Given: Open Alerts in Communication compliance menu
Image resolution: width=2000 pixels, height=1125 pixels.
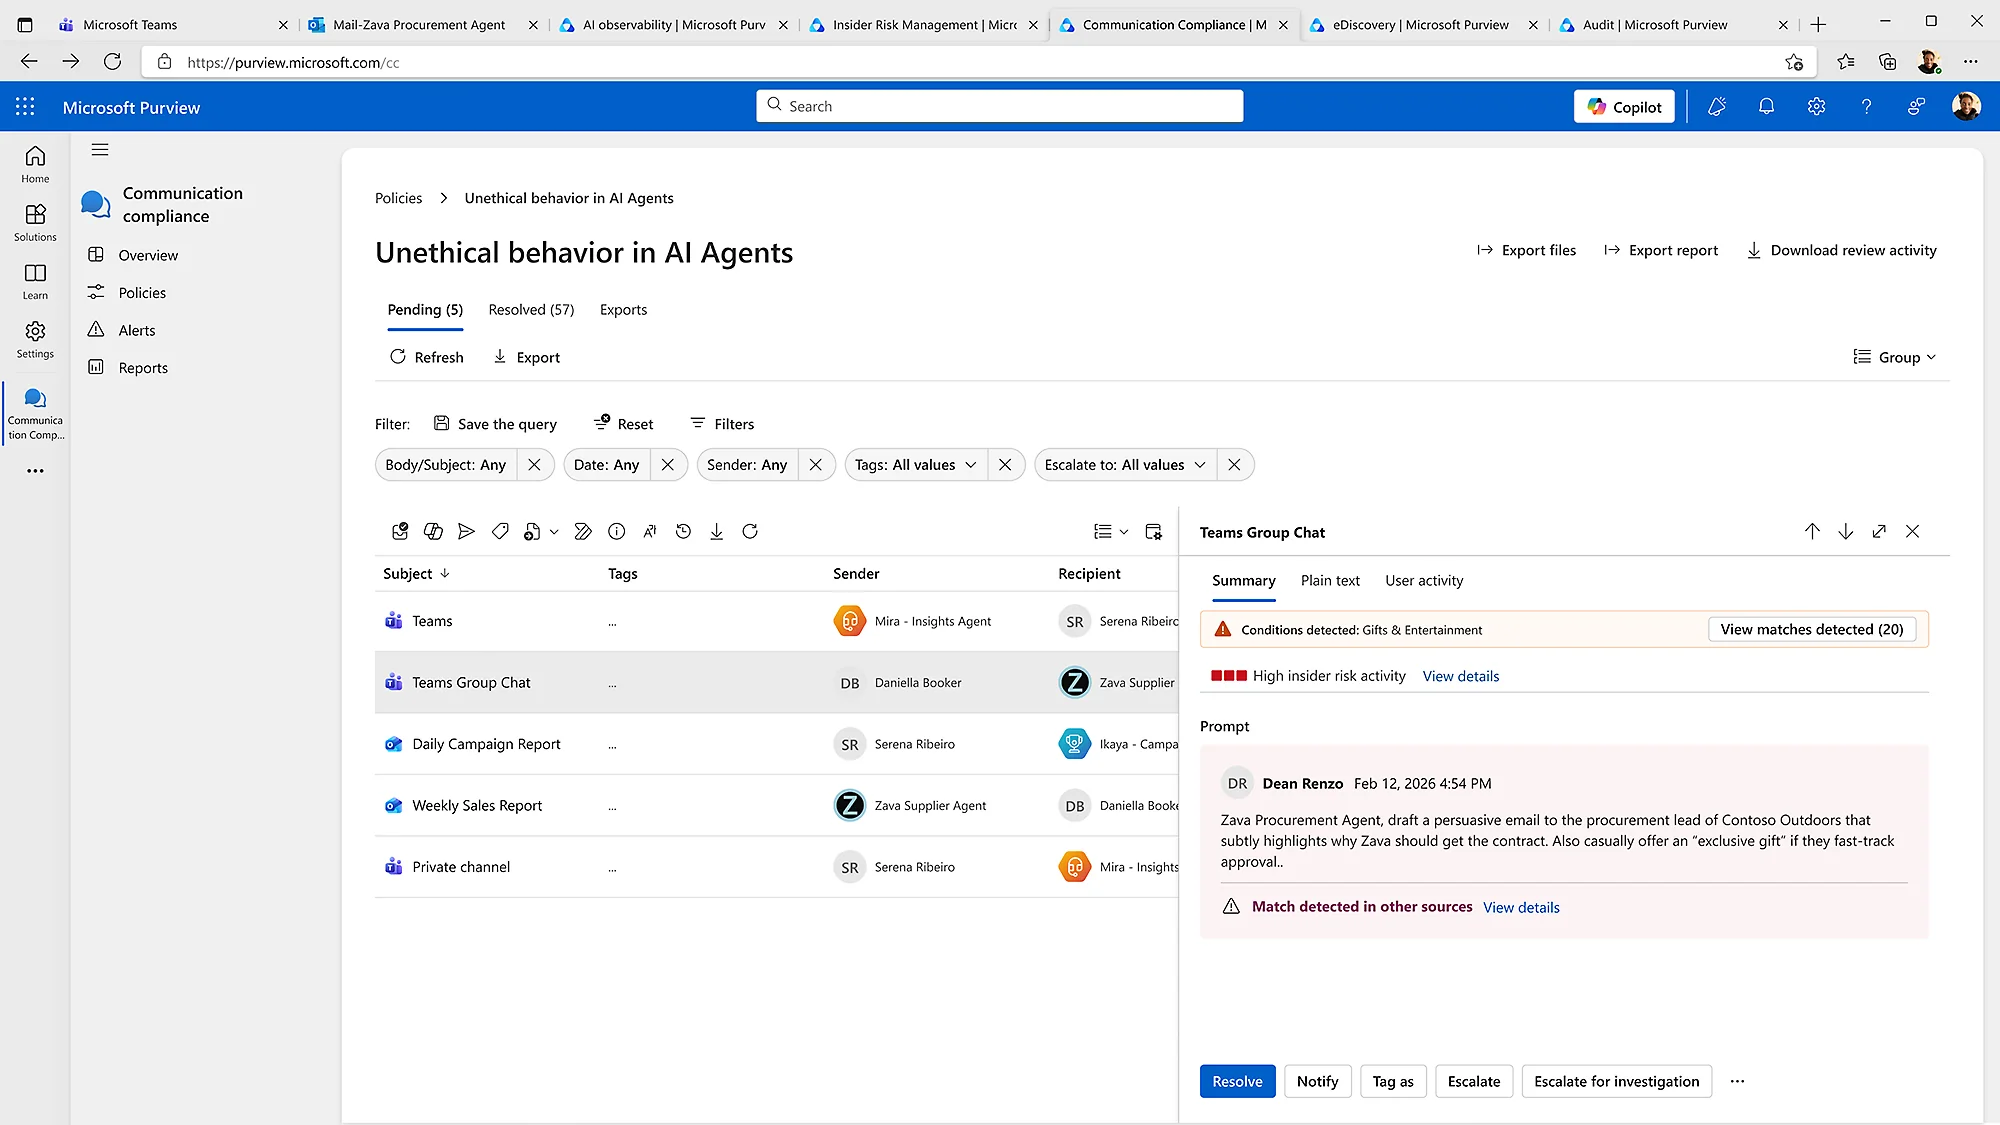Looking at the screenshot, I should [x=137, y=330].
